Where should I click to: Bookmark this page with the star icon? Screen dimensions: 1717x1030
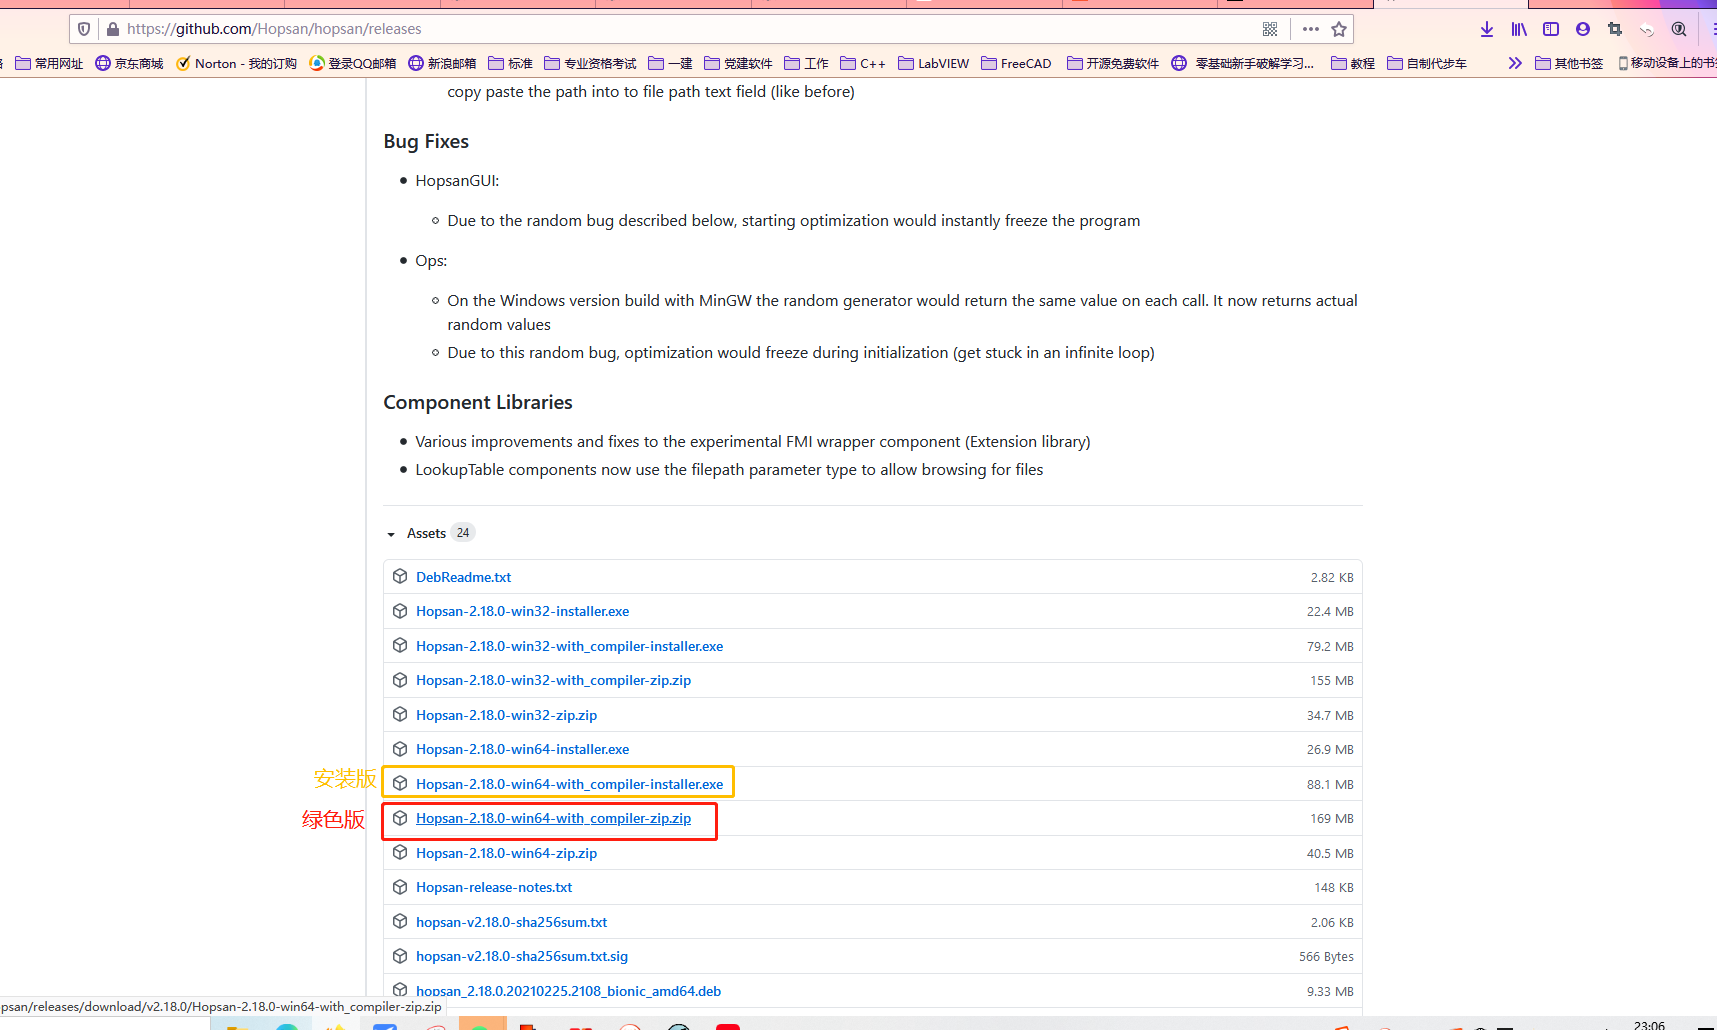coord(1339,29)
